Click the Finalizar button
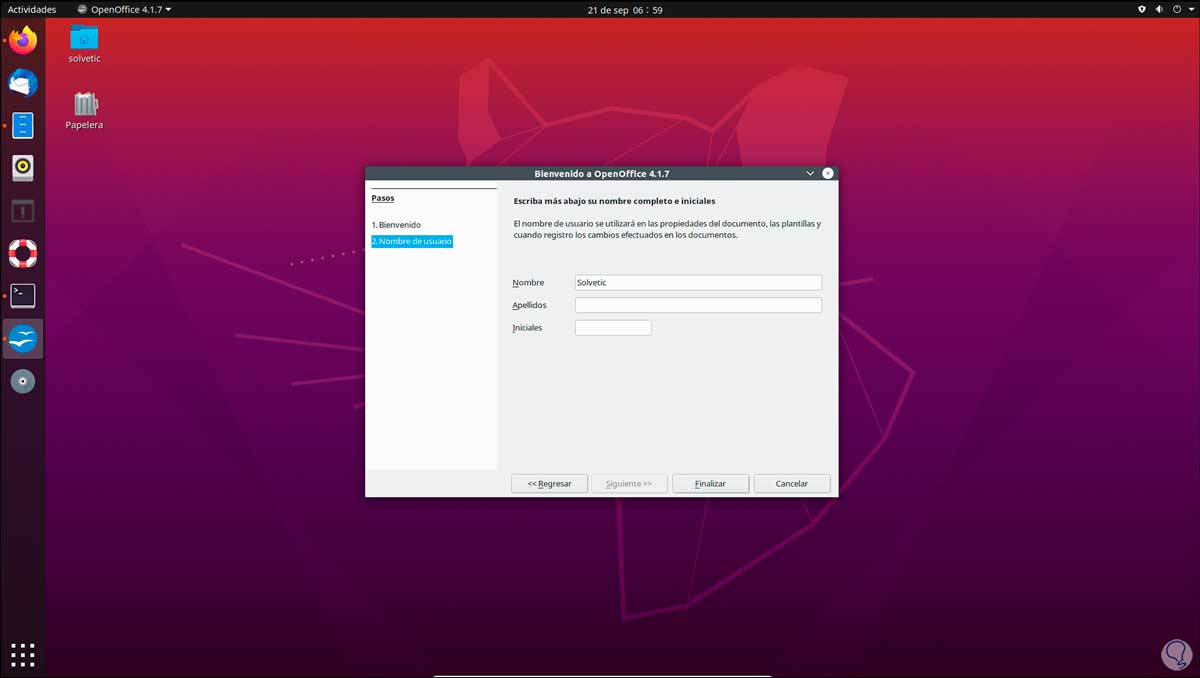1200x678 pixels. click(710, 483)
